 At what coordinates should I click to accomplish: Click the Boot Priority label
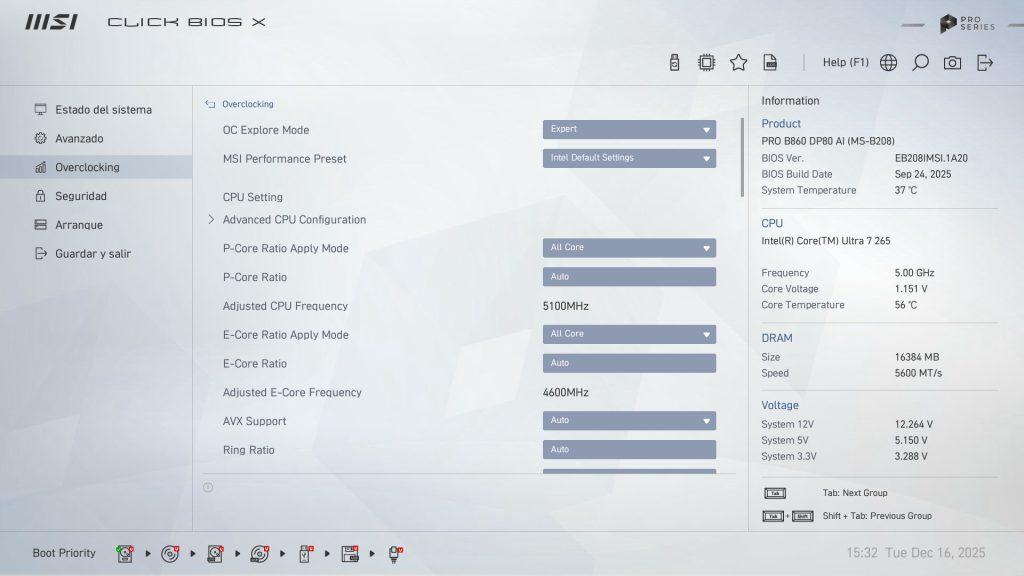[x=64, y=553]
